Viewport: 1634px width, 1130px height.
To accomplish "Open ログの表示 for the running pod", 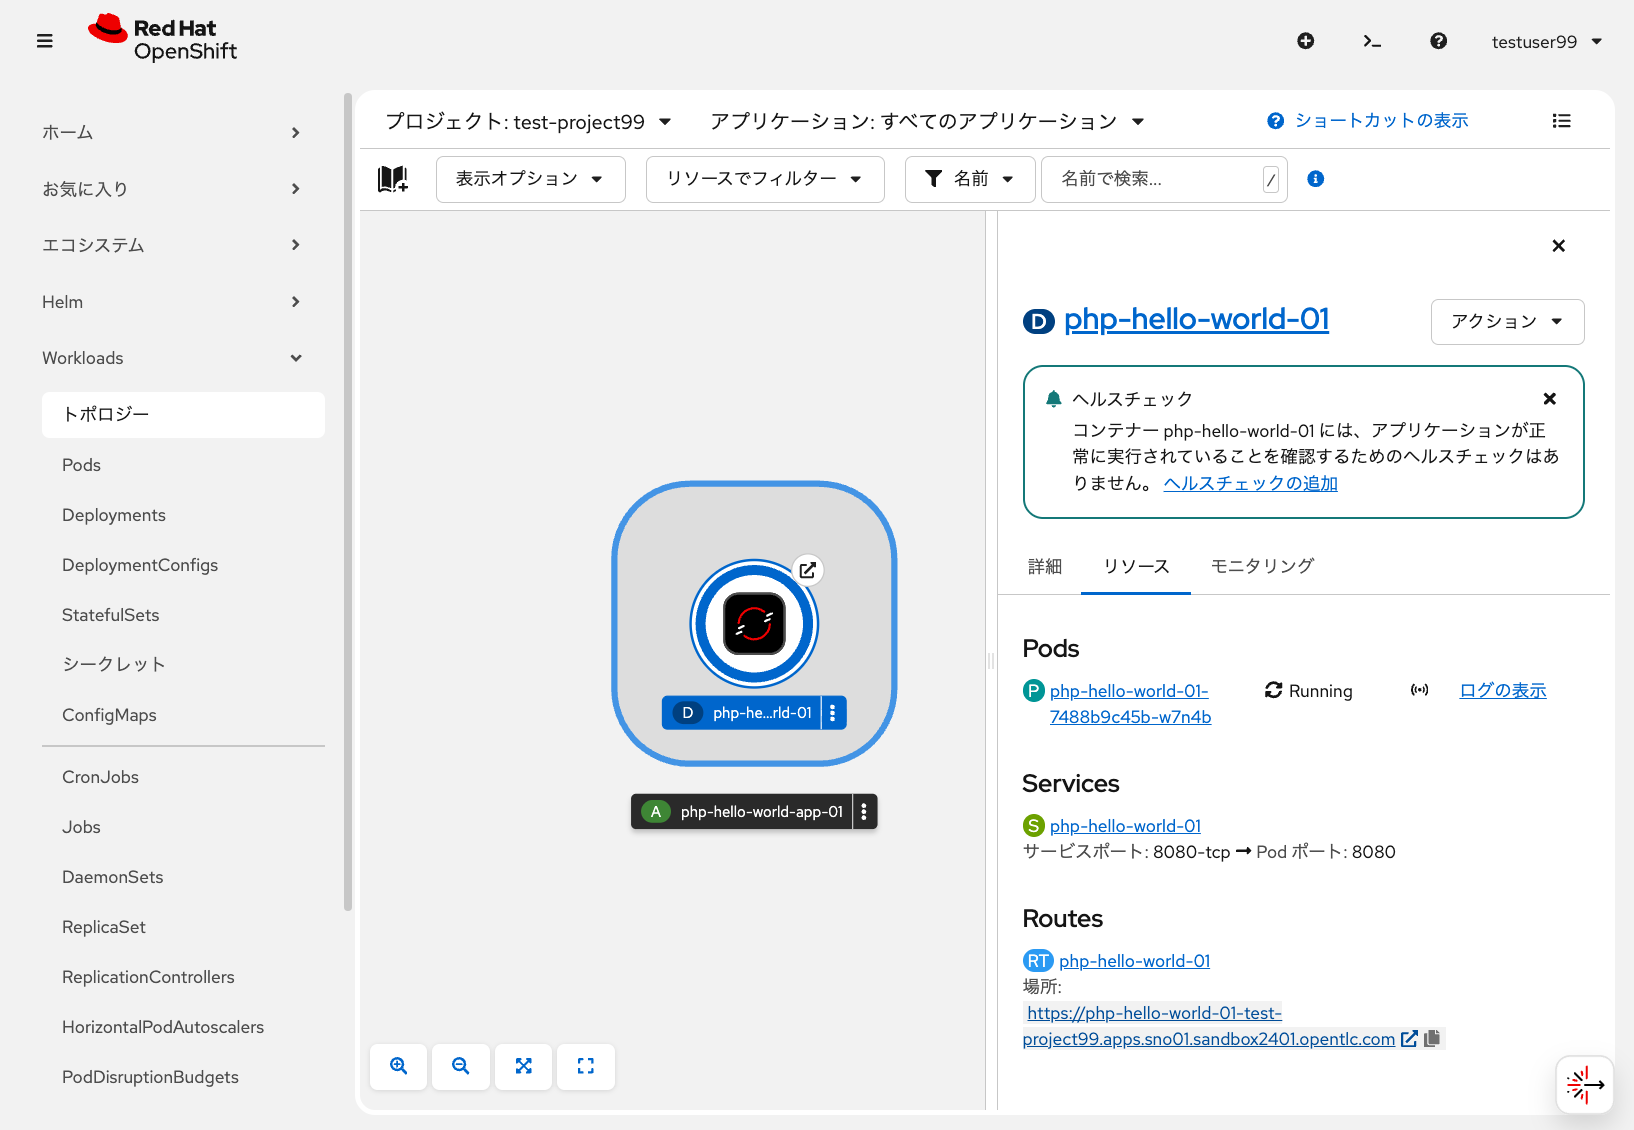I will pyautogui.click(x=1502, y=690).
